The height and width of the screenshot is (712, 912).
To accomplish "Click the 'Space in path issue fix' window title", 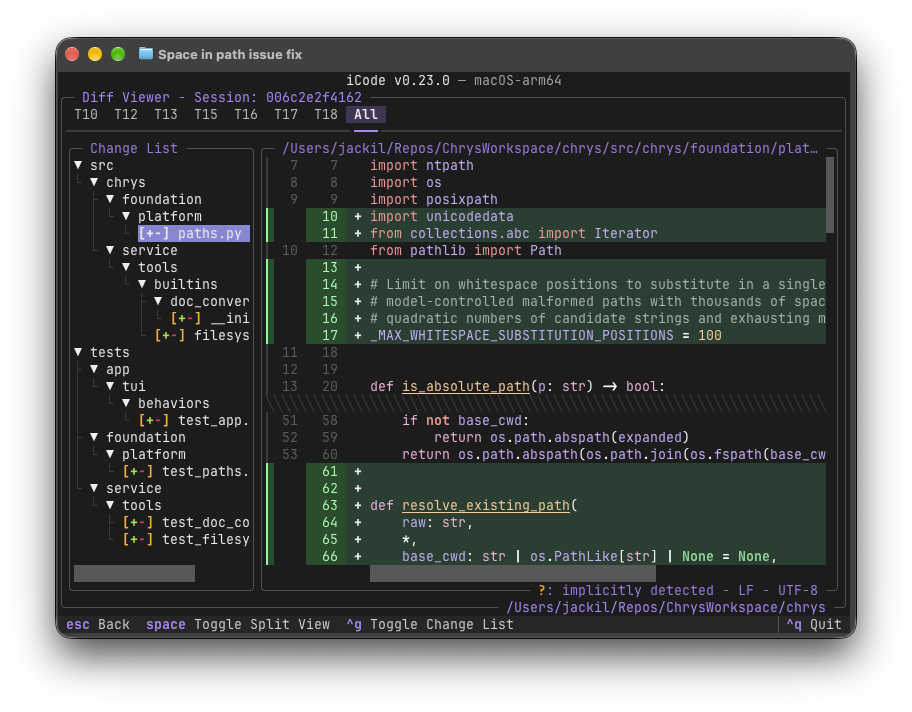I will tap(230, 54).
